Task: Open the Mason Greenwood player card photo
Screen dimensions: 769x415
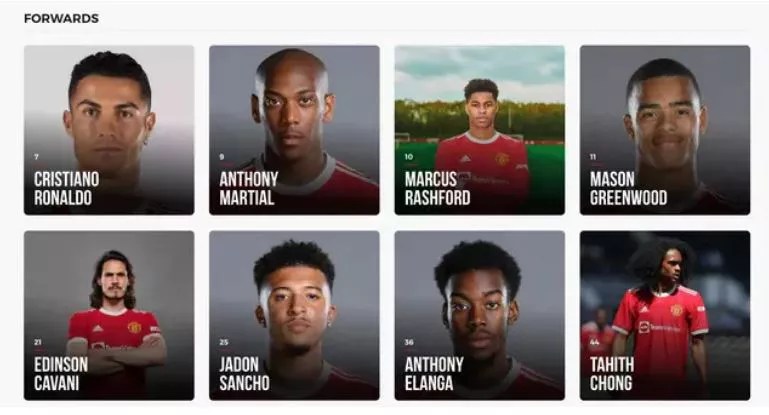Action: click(665, 130)
